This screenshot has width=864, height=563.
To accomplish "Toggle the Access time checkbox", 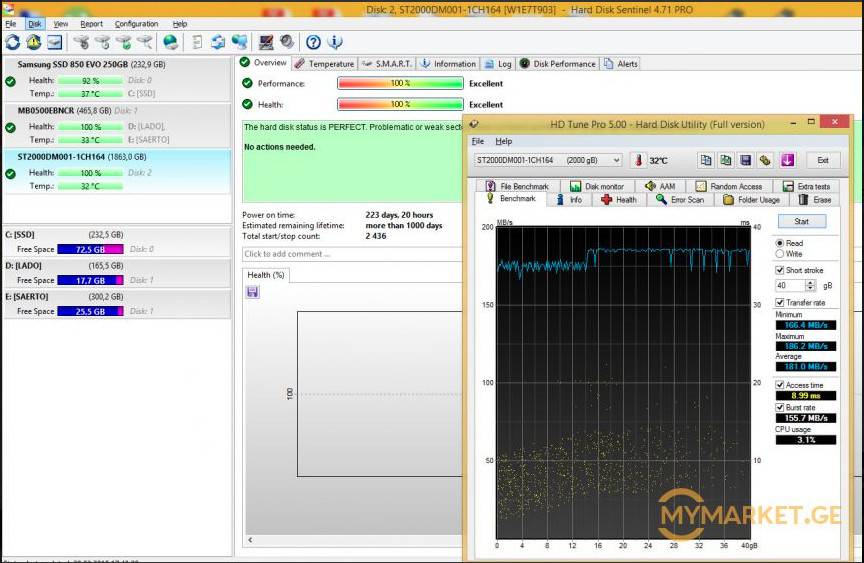I will point(779,385).
